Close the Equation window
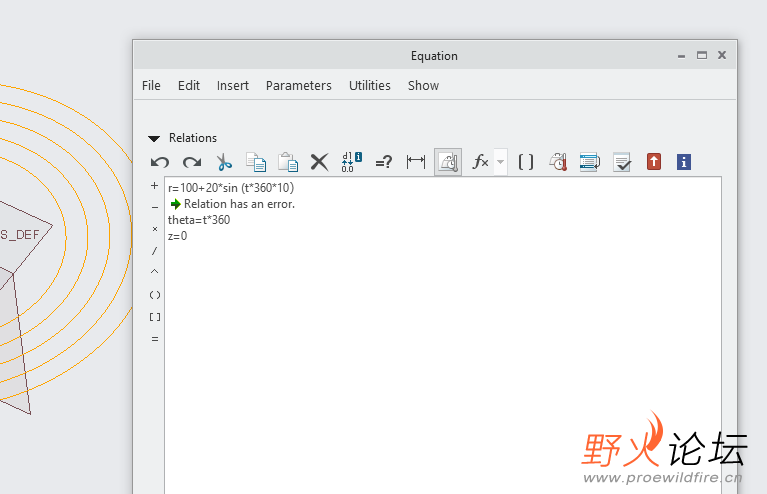Image resolution: width=767 pixels, height=494 pixels. [x=722, y=55]
